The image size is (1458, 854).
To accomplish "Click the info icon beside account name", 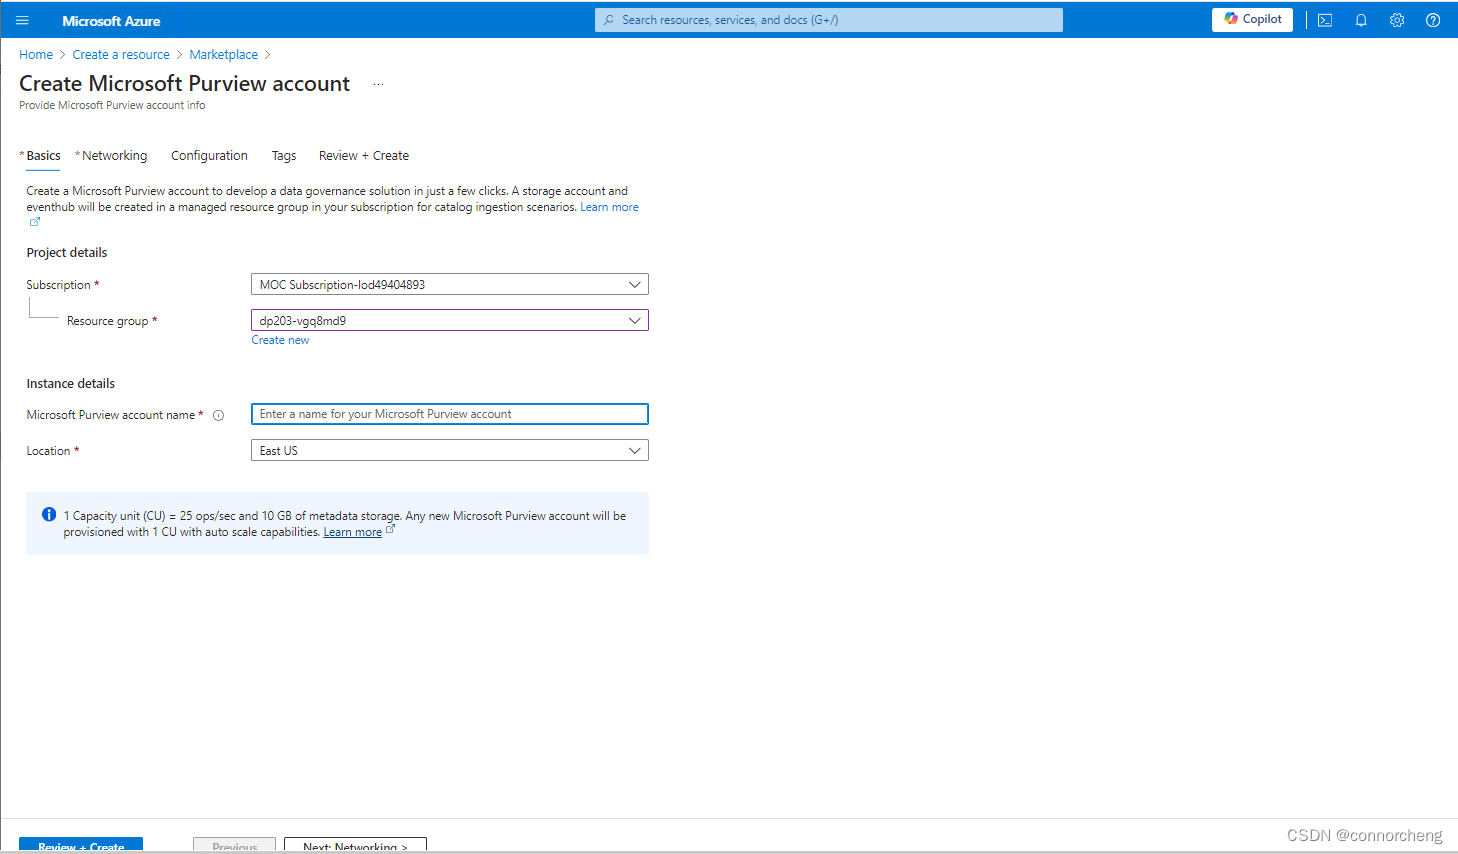I will tap(218, 415).
